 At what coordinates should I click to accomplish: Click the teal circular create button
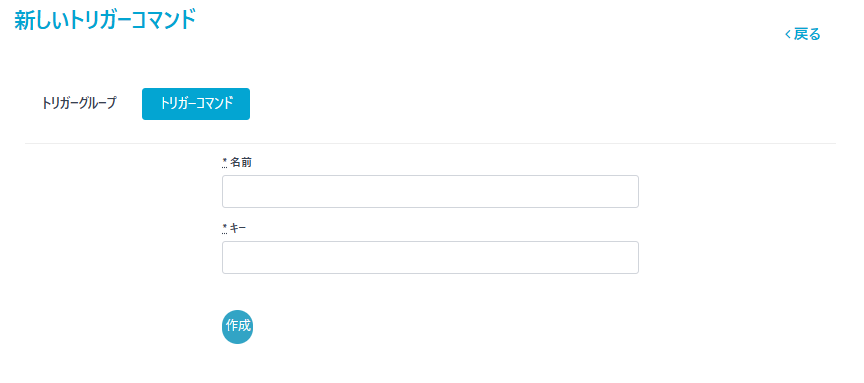click(x=237, y=326)
